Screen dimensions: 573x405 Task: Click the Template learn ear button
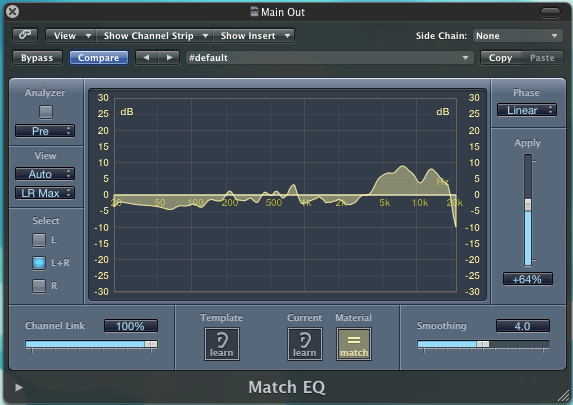[222, 344]
